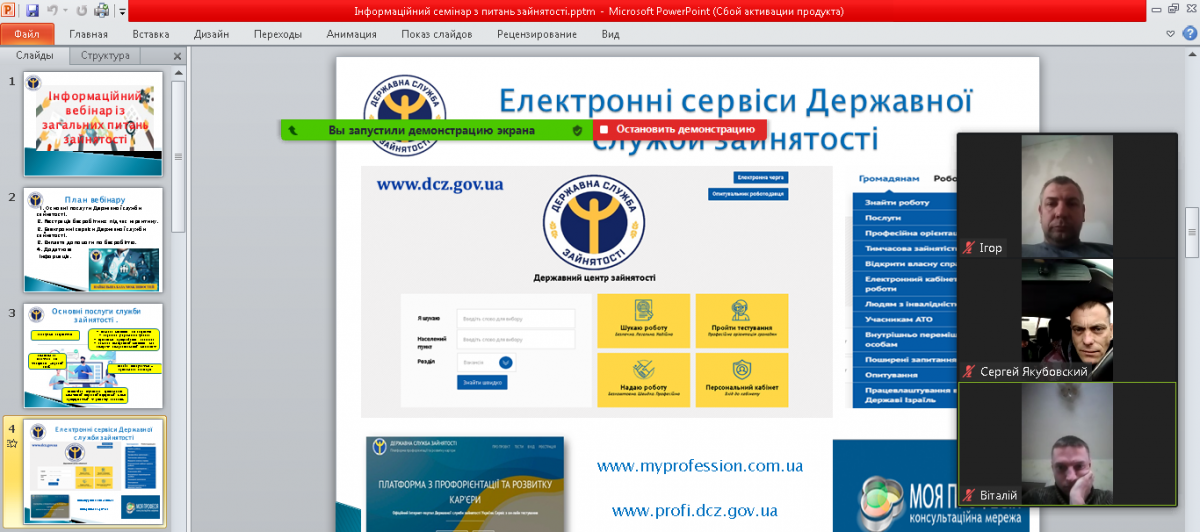
Task: Click the Save icon in quick access toolbar
Action: tap(32, 11)
